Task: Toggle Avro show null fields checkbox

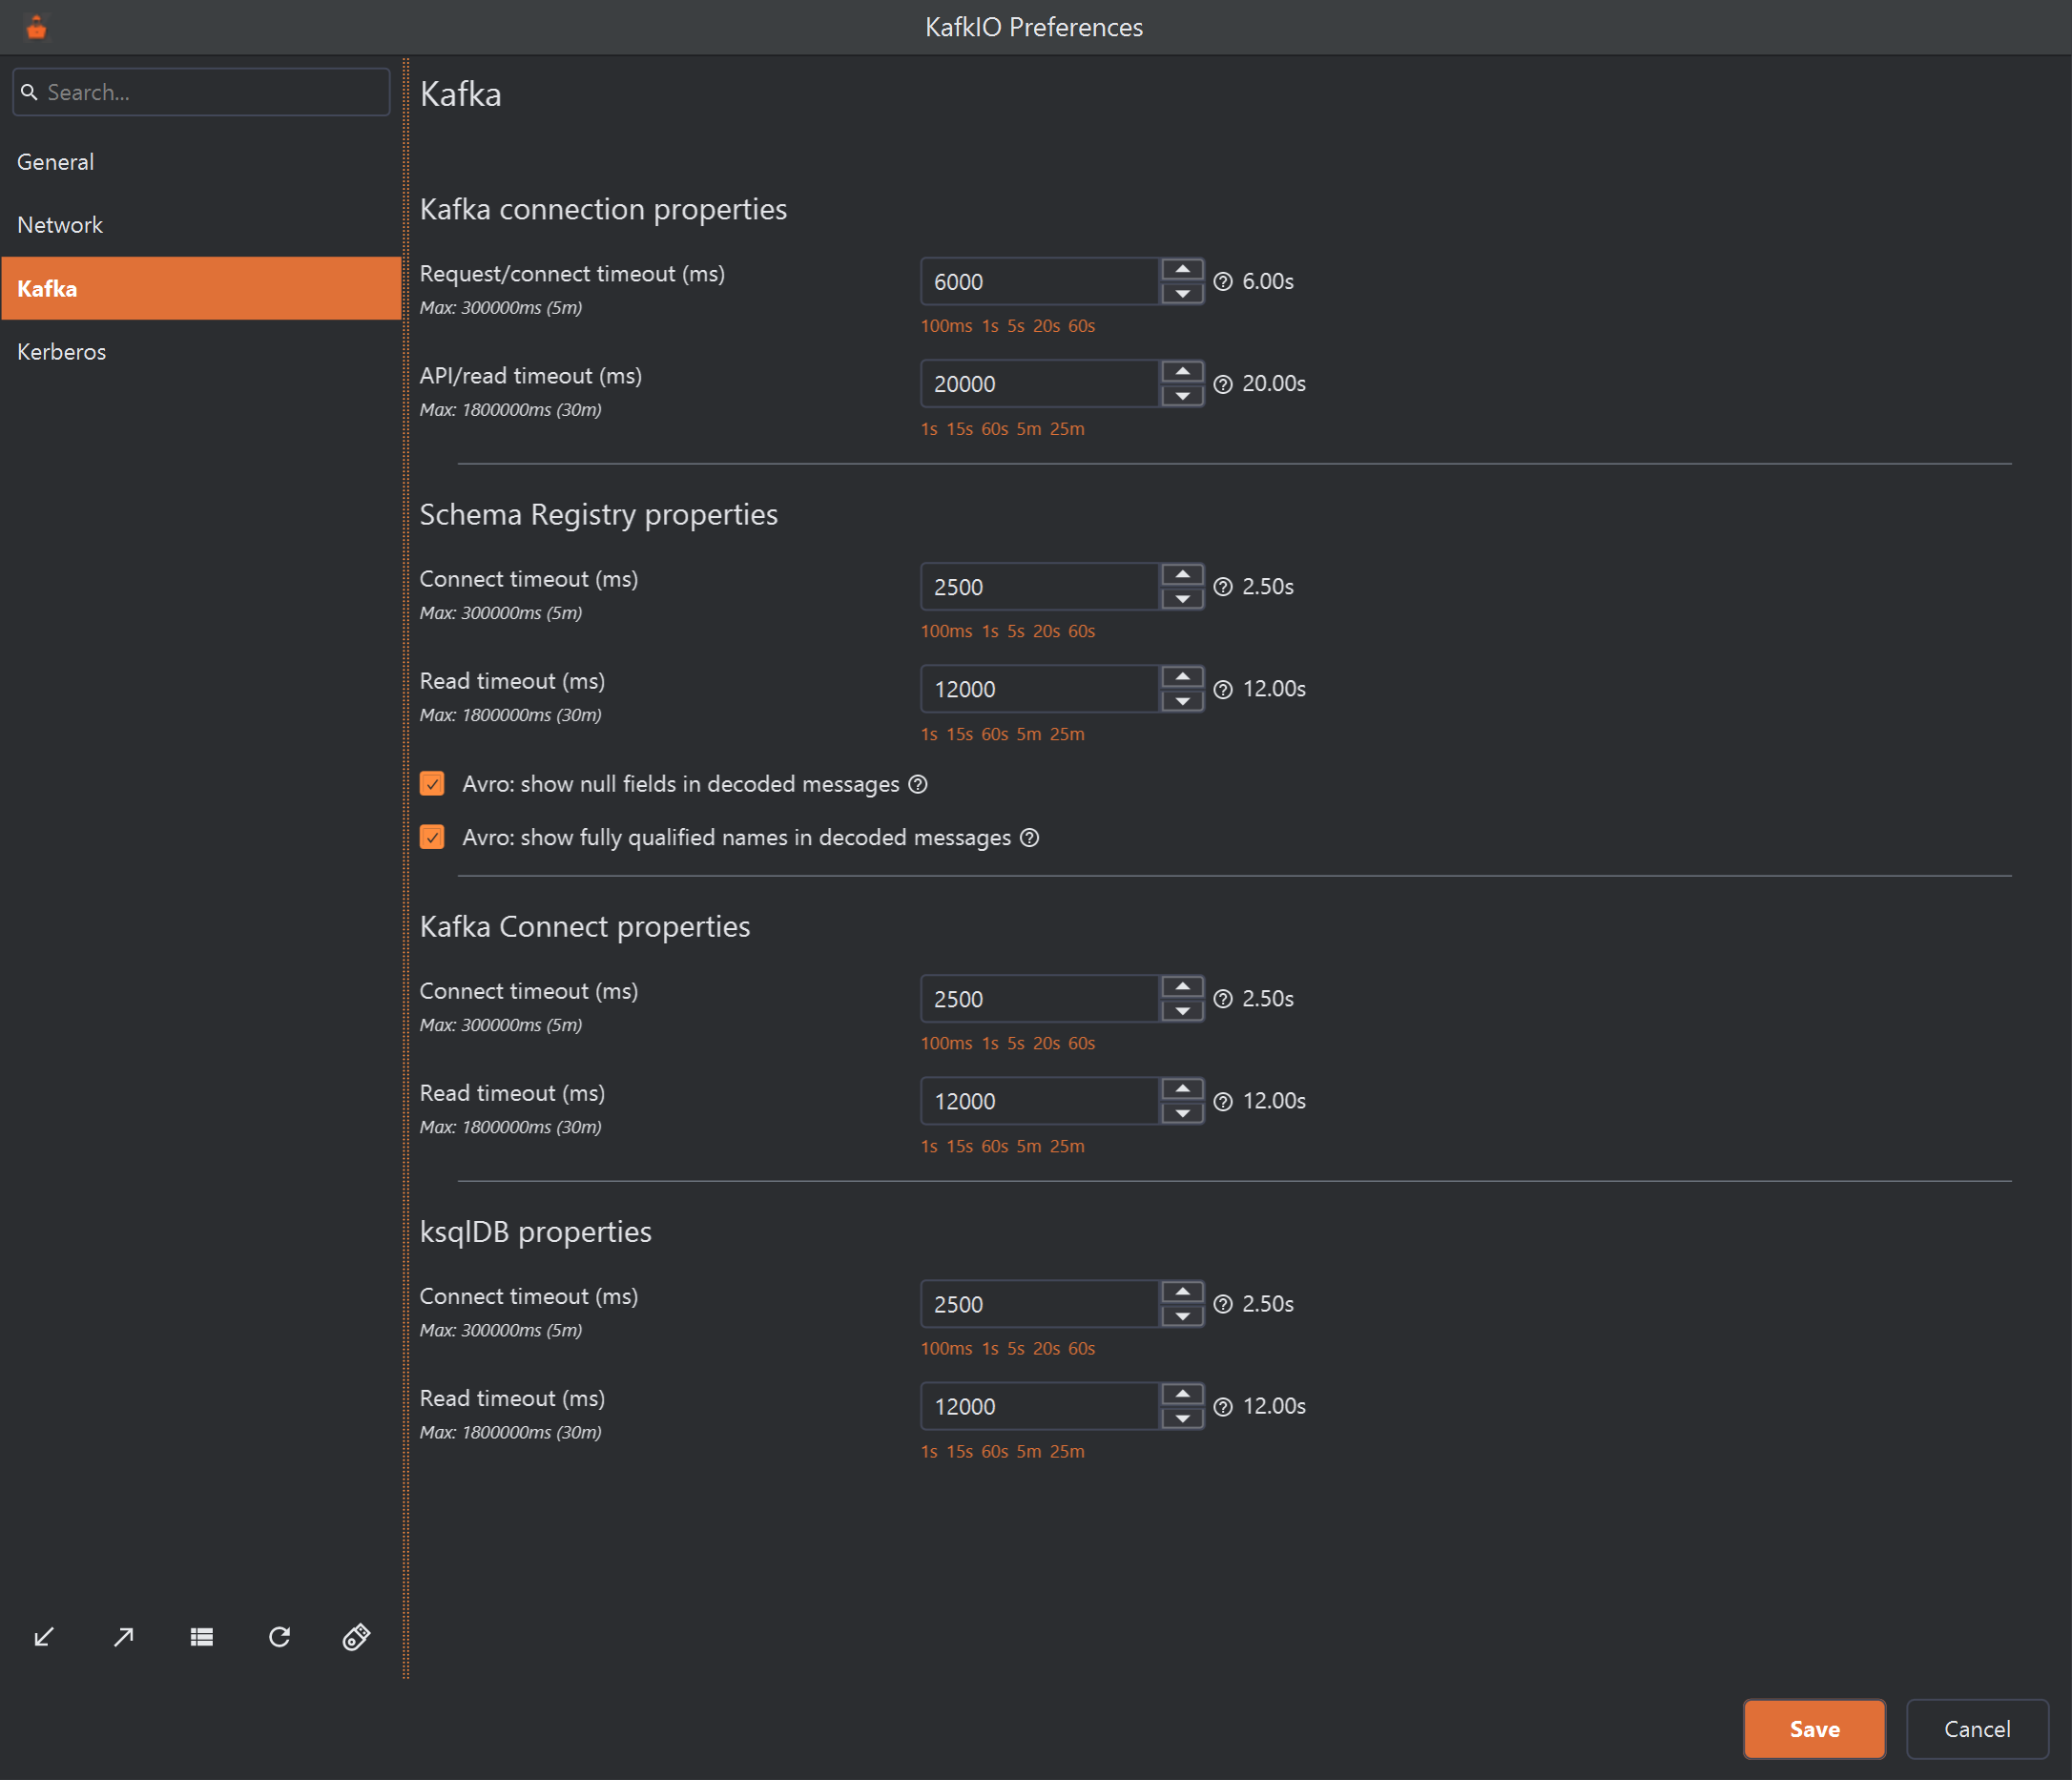Action: [432, 784]
